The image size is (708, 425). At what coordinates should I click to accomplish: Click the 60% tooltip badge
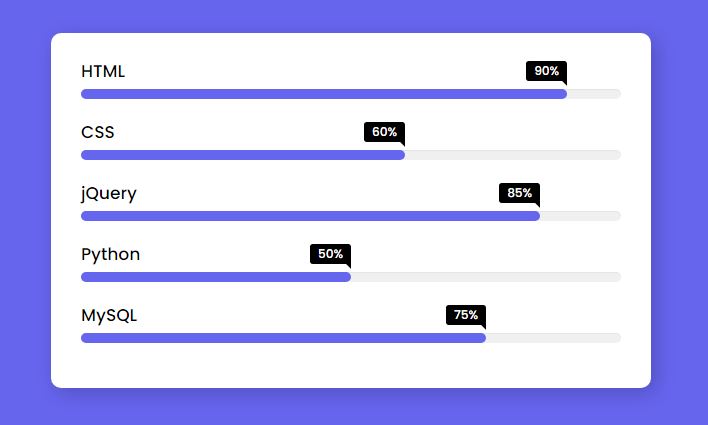click(x=384, y=132)
